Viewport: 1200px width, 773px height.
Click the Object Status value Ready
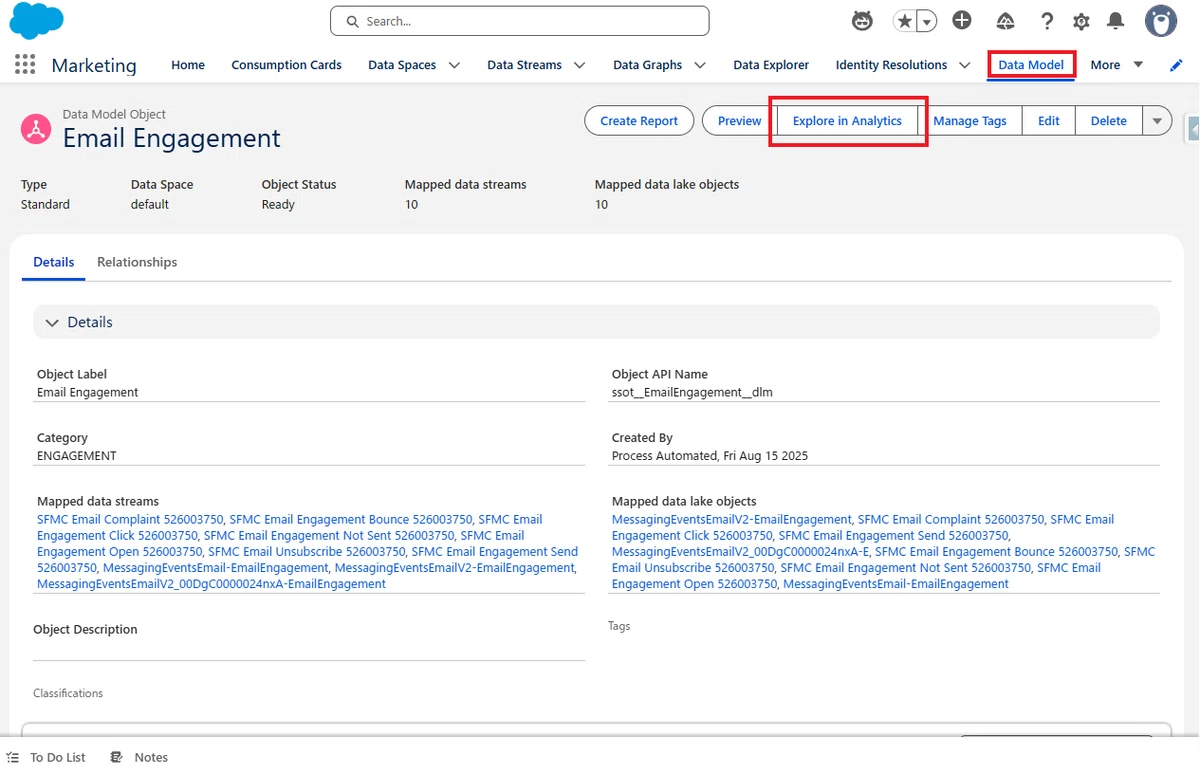[x=278, y=204]
